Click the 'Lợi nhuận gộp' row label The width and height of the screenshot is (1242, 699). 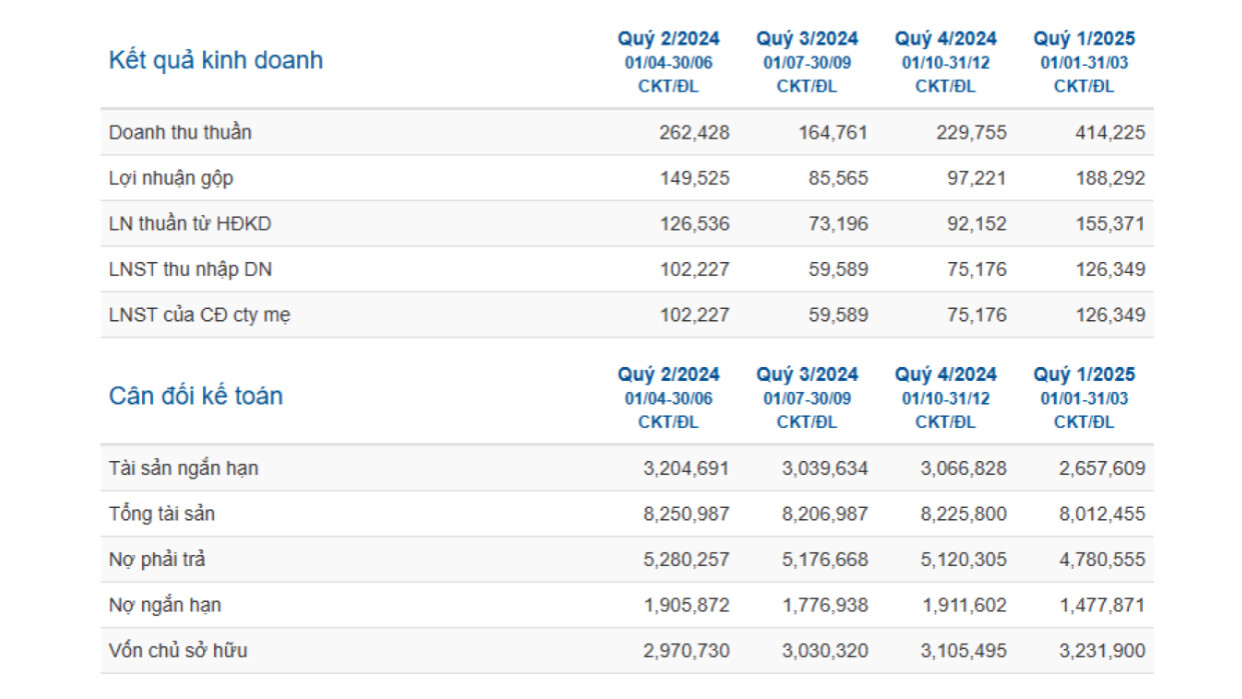[x=171, y=178]
